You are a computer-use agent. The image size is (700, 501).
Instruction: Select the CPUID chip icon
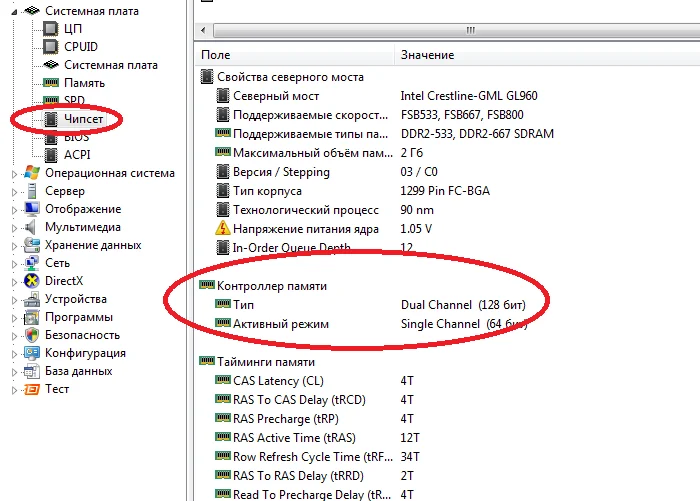50,46
